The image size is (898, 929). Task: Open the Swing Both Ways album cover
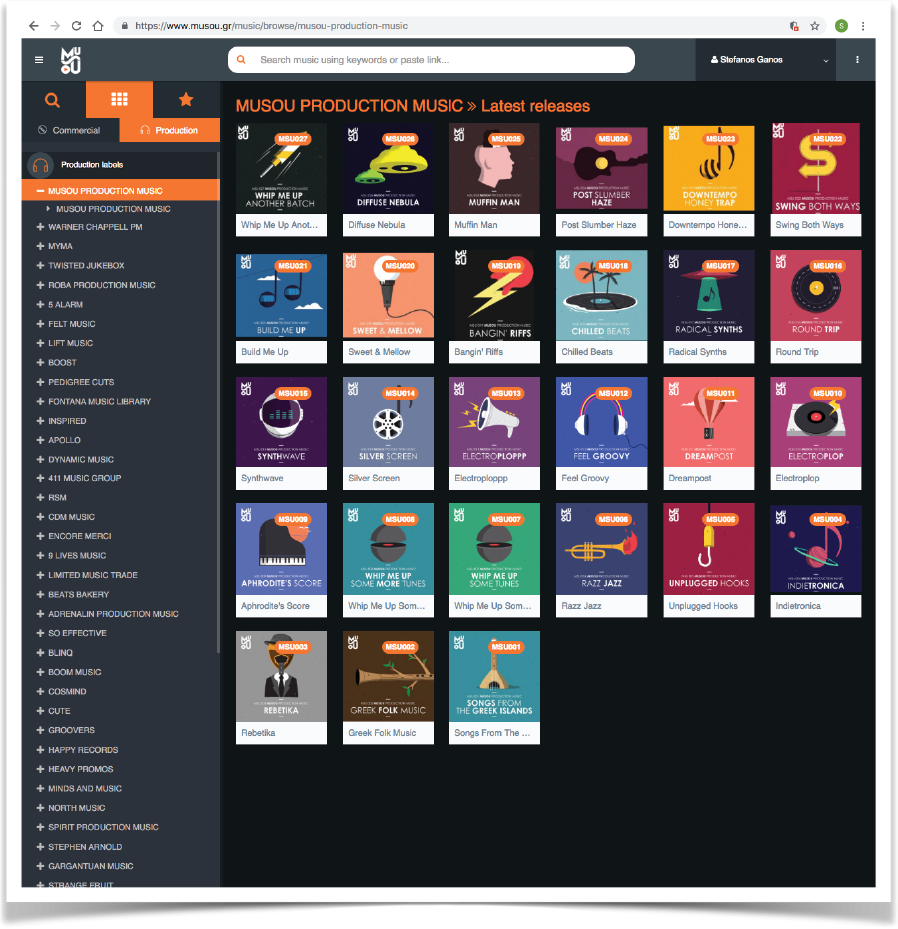816,168
